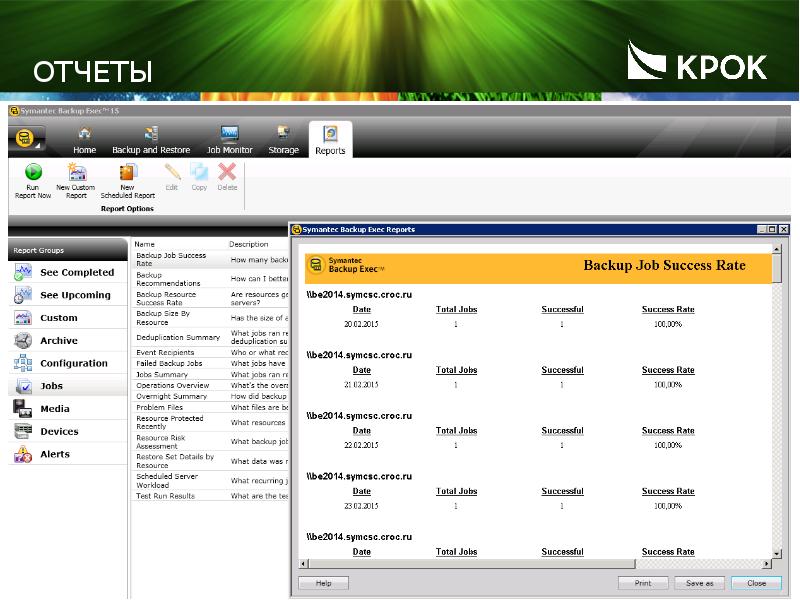
Task: Select the Jobs report group
Action: 68,386
